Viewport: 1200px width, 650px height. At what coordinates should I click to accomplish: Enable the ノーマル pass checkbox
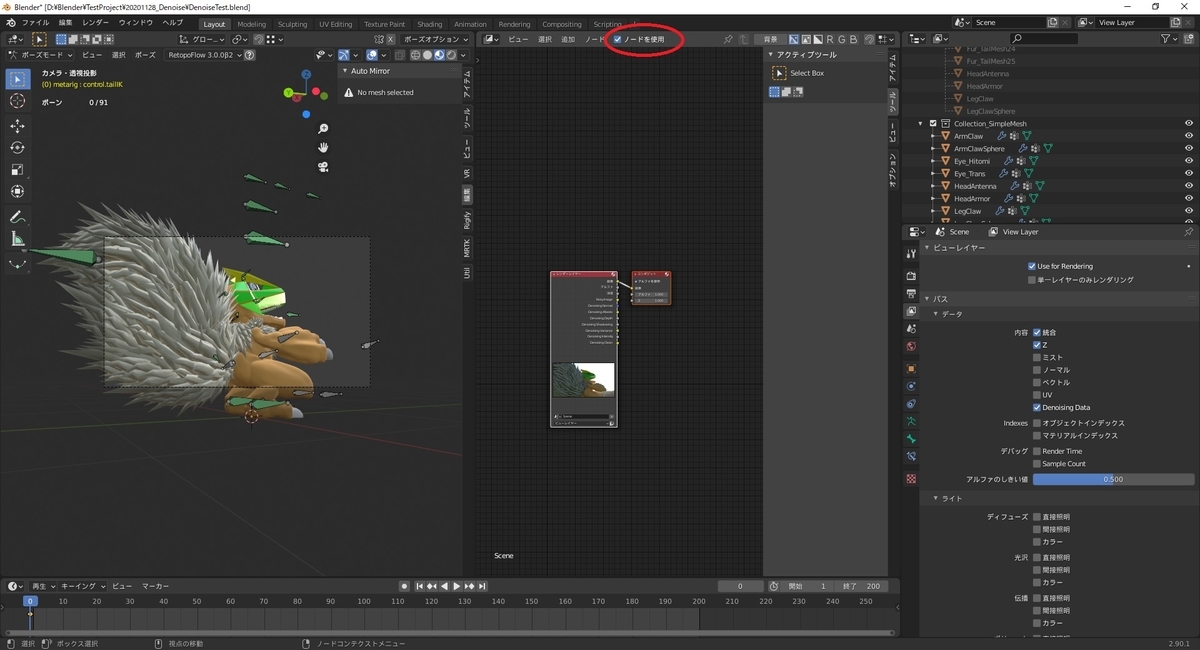coord(1037,370)
